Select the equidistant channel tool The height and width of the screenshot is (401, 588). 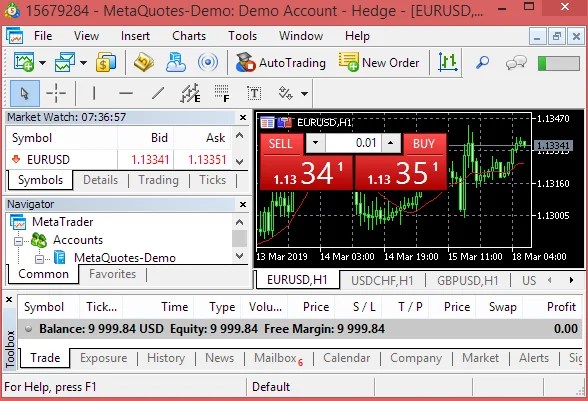(190, 93)
